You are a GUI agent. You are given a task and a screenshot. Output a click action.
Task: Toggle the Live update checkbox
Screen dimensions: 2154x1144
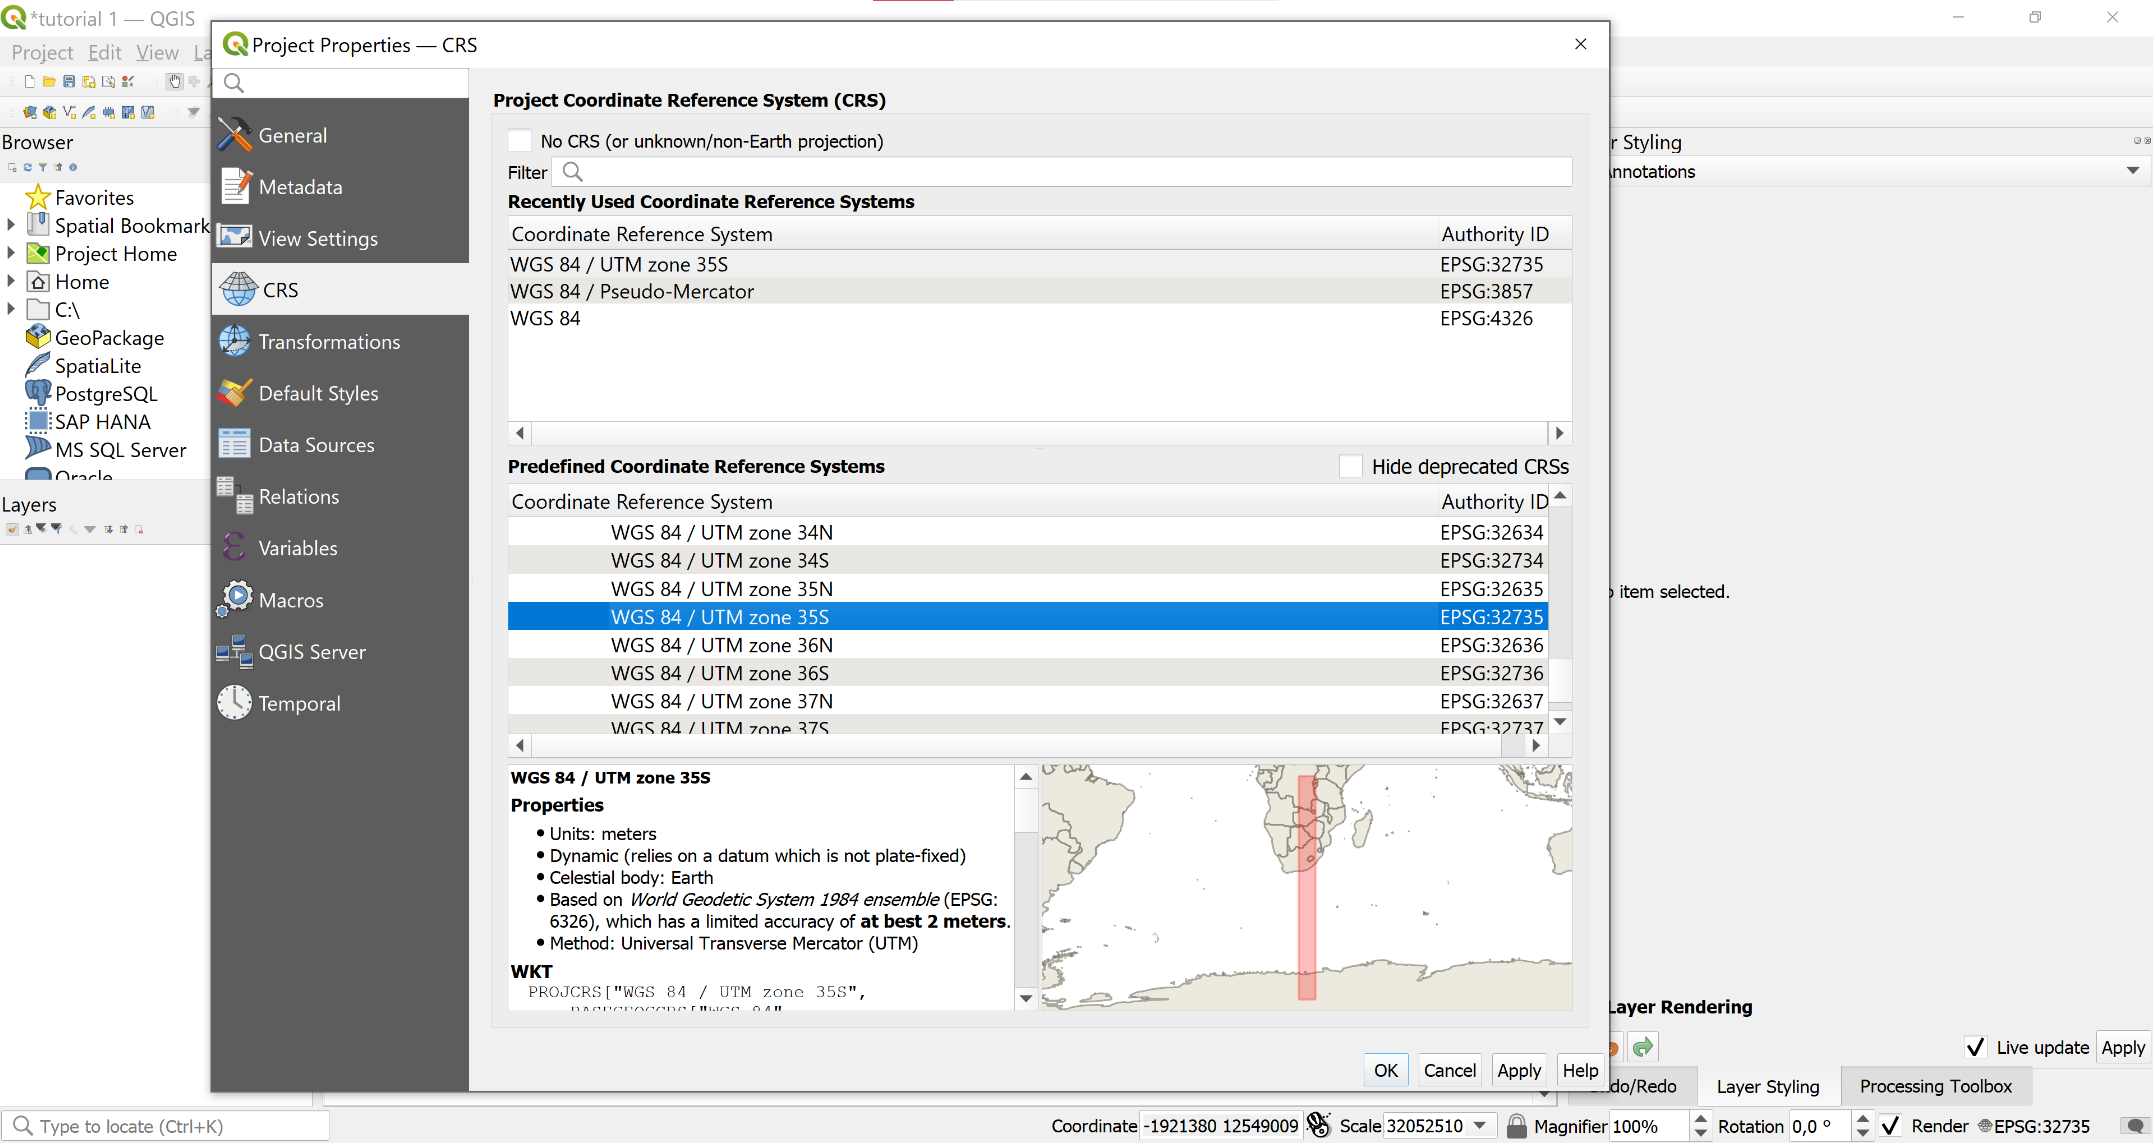pyautogui.click(x=1975, y=1047)
